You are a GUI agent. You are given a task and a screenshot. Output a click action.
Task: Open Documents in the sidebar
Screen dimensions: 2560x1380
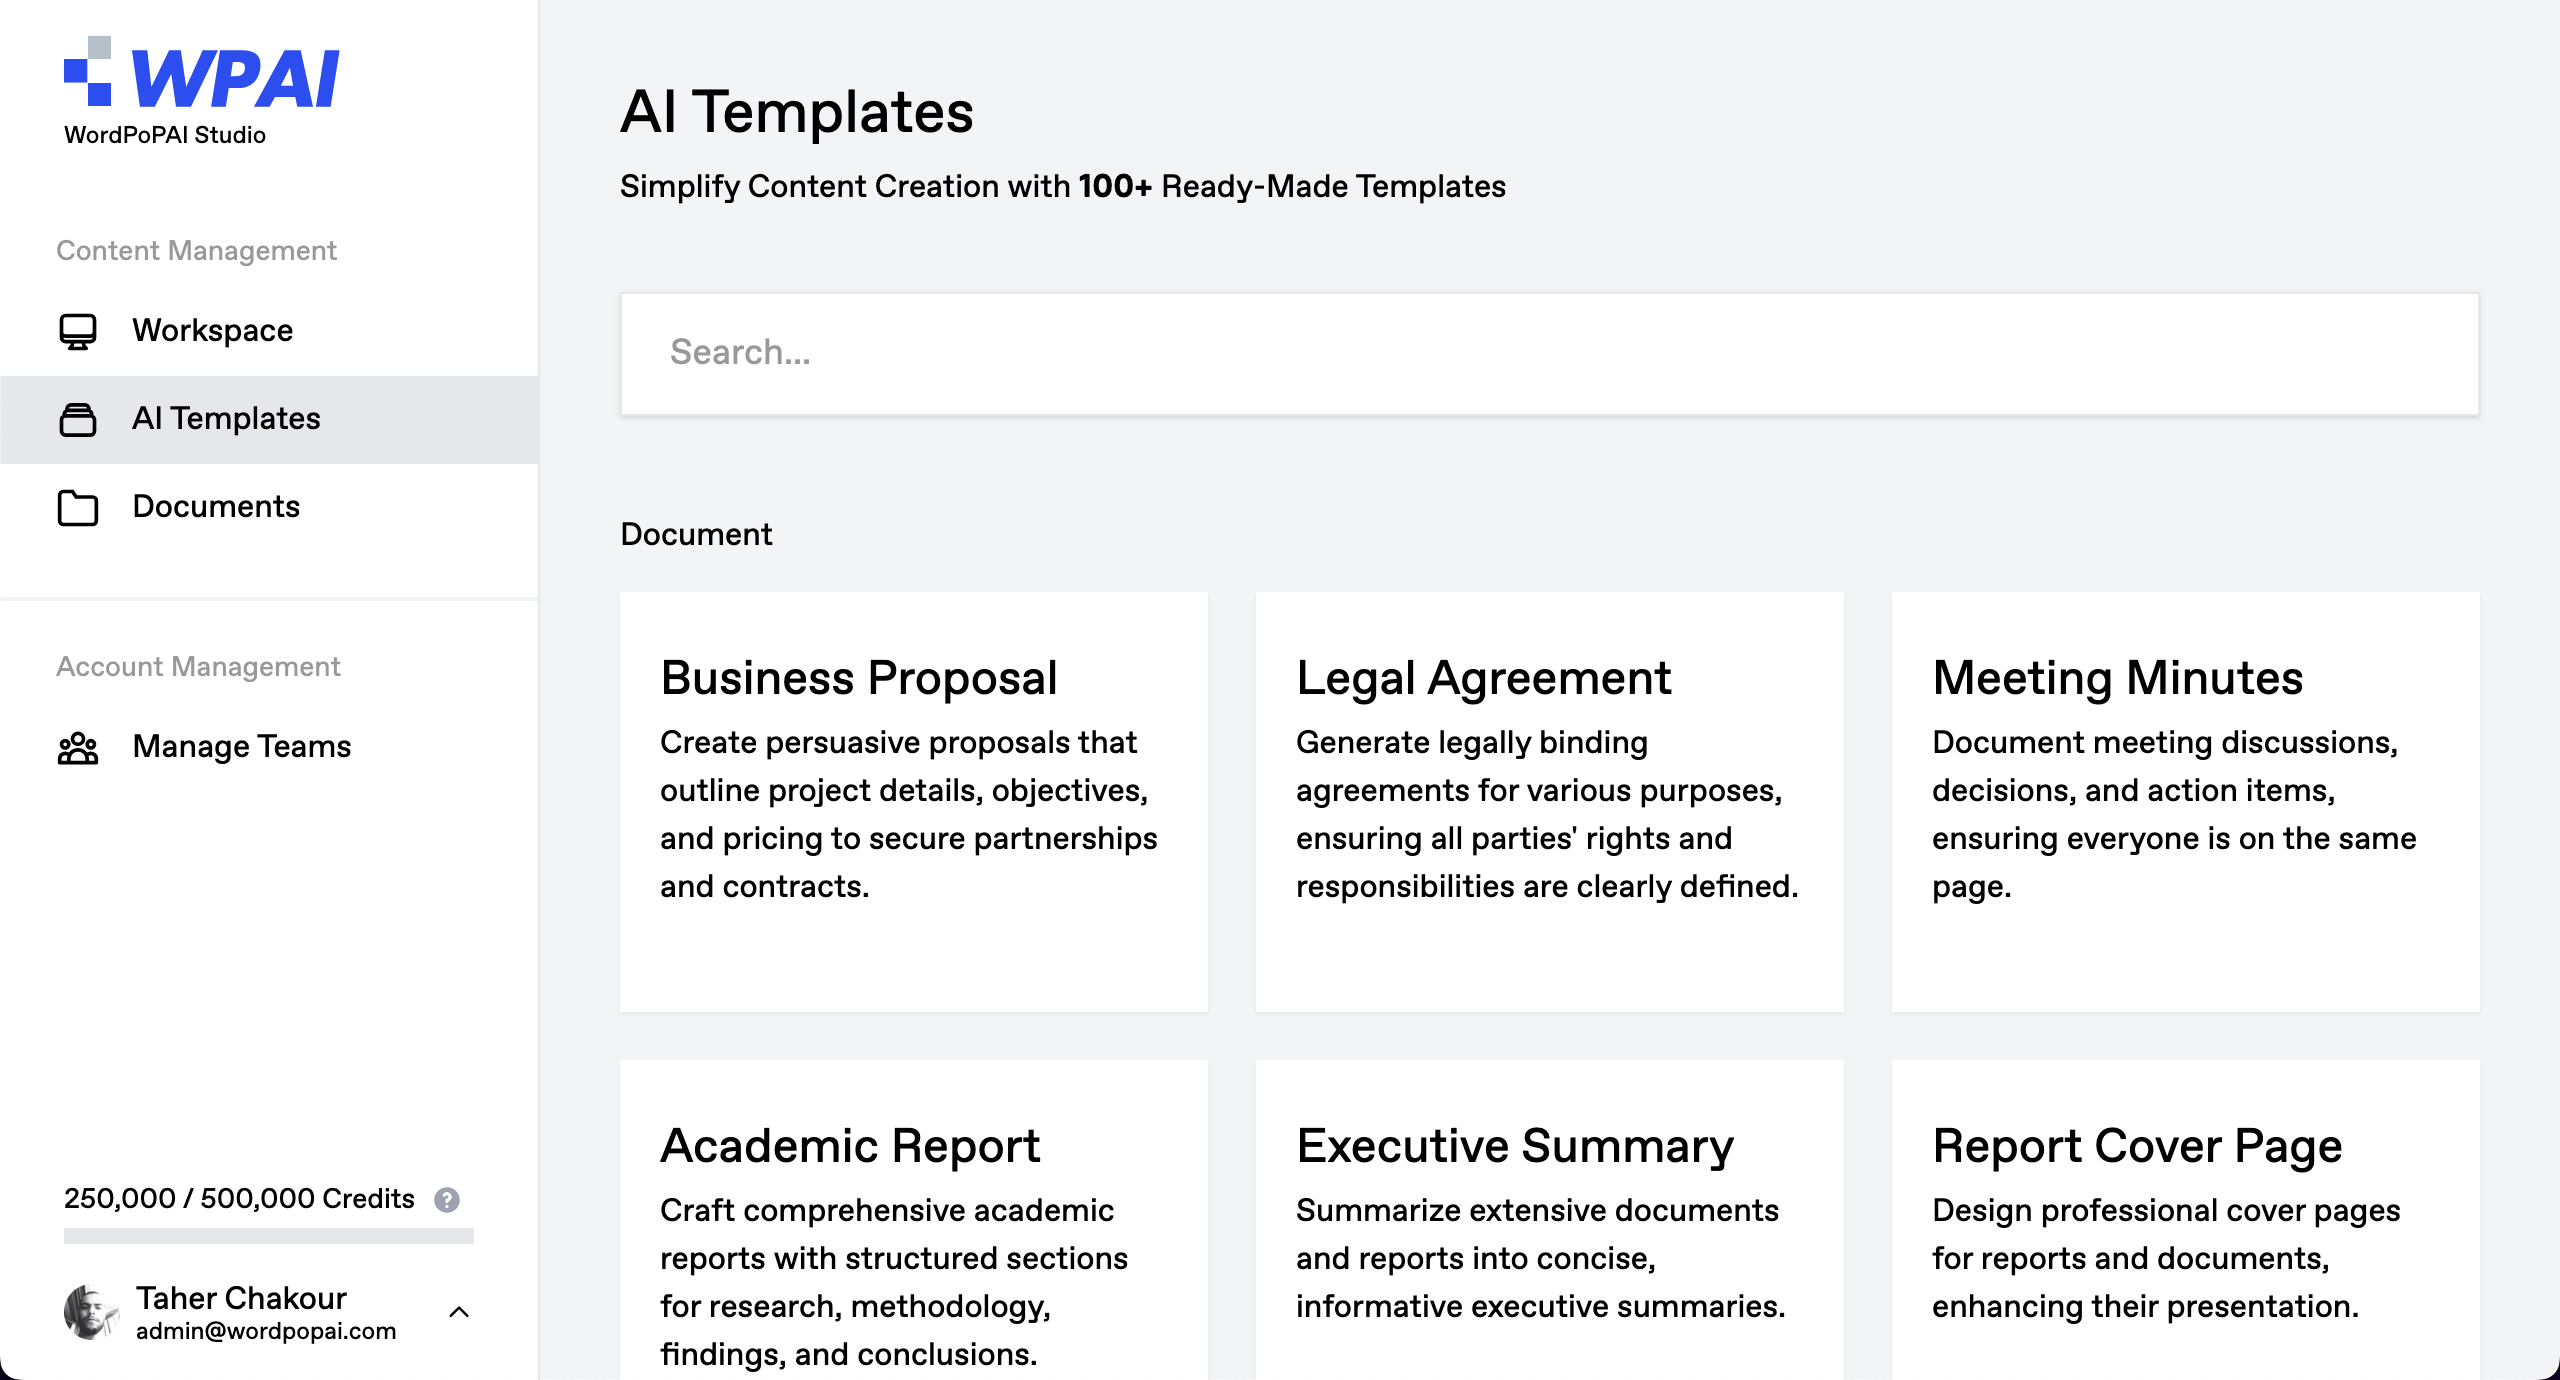point(269,507)
